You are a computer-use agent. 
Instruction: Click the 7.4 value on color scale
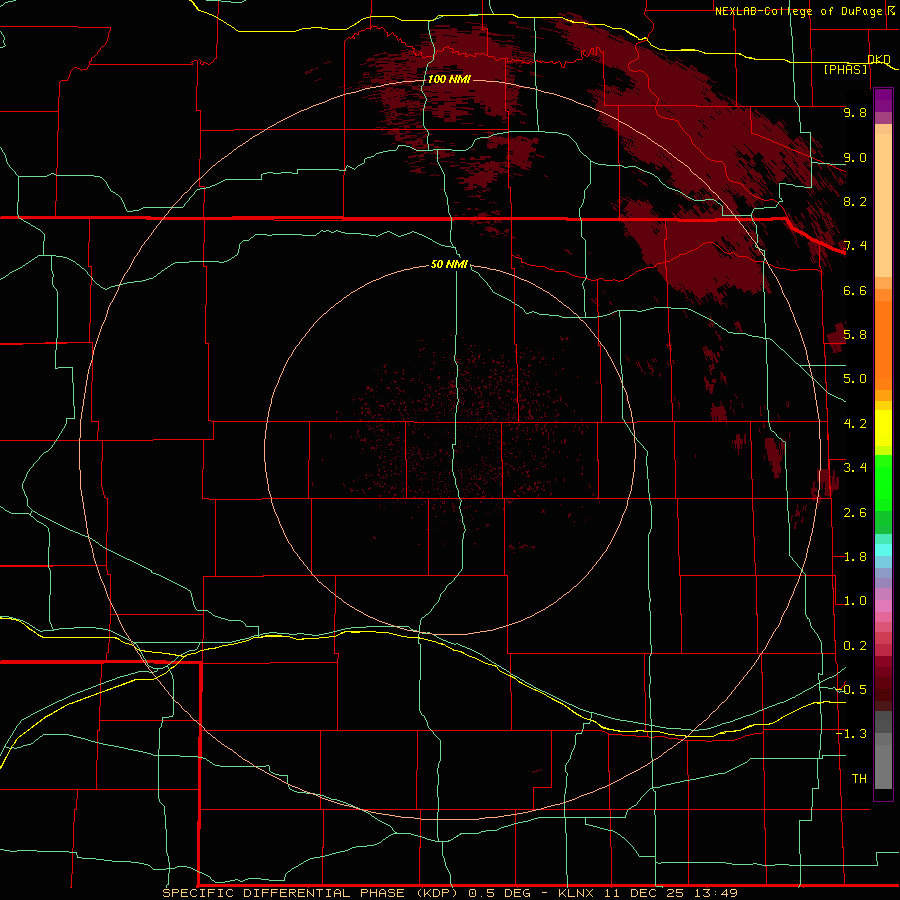(x=855, y=246)
